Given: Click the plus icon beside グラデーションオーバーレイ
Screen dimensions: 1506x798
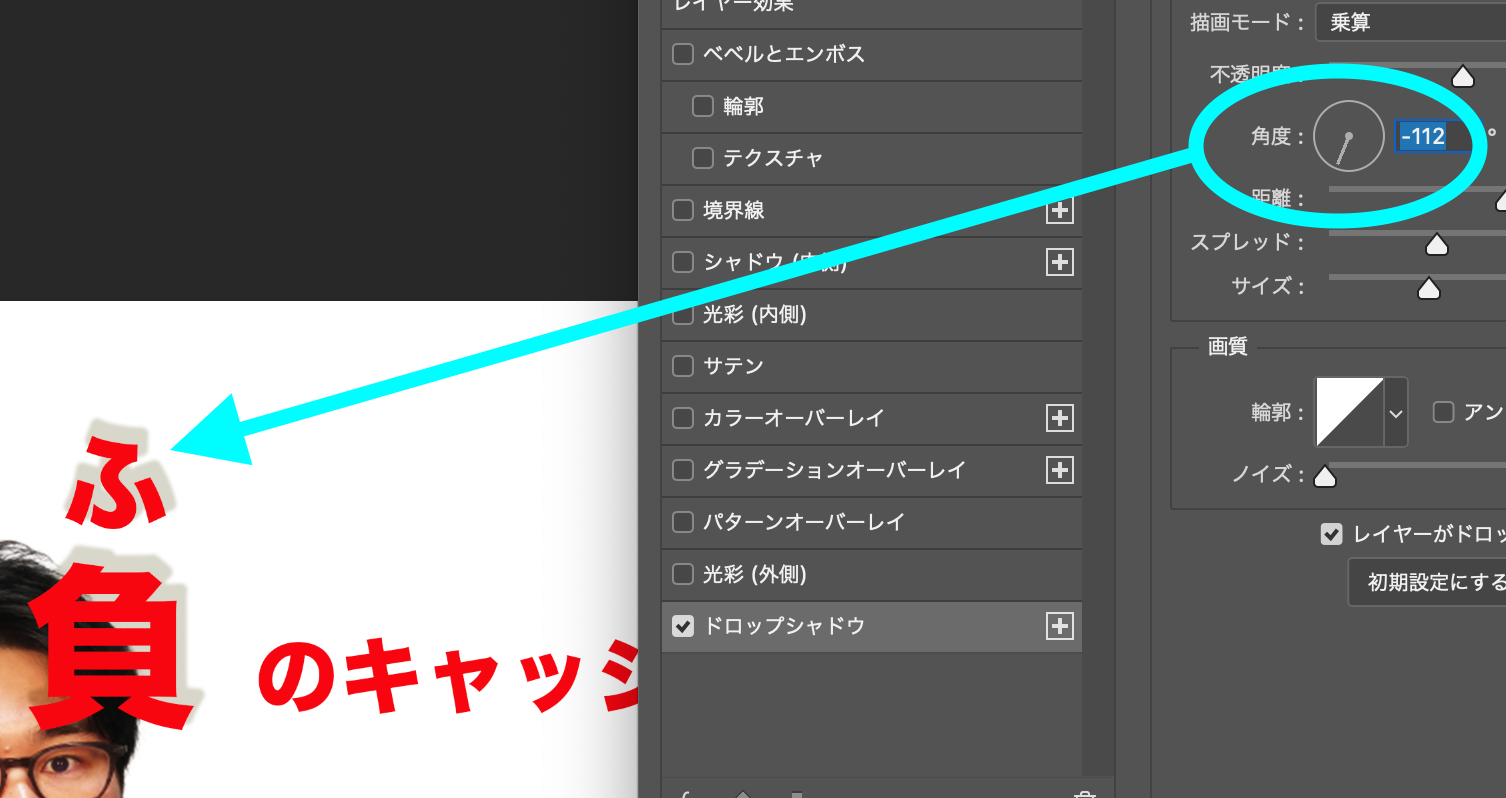Looking at the screenshot, I should point(1059,470).
